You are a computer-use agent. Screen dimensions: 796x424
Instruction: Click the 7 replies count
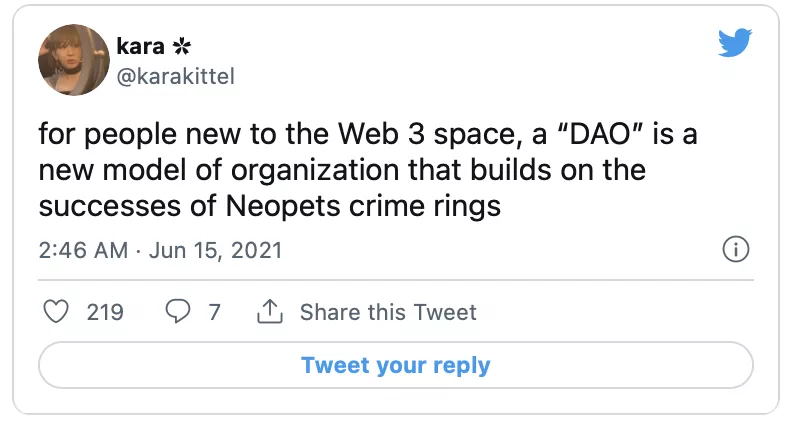[x=214, y=312]
